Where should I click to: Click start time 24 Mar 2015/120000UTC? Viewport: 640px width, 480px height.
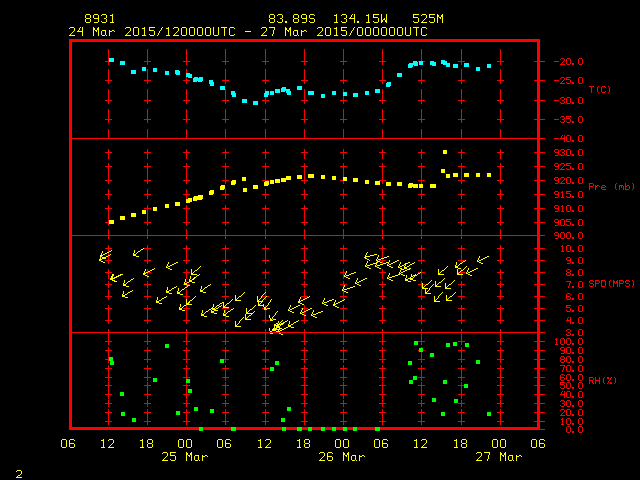pyautogui.click(x=152, y=32)
